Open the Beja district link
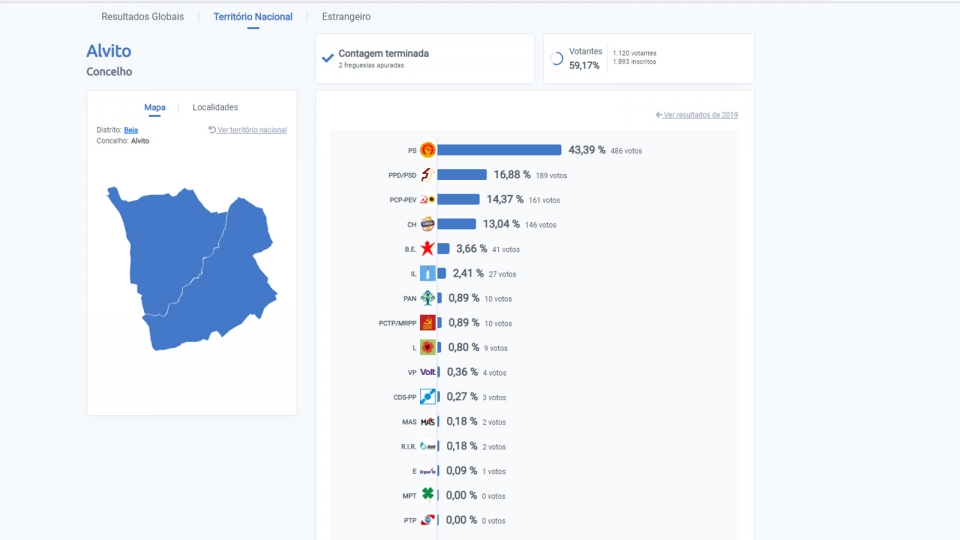 pyautogui.click(x=131, y=130)
